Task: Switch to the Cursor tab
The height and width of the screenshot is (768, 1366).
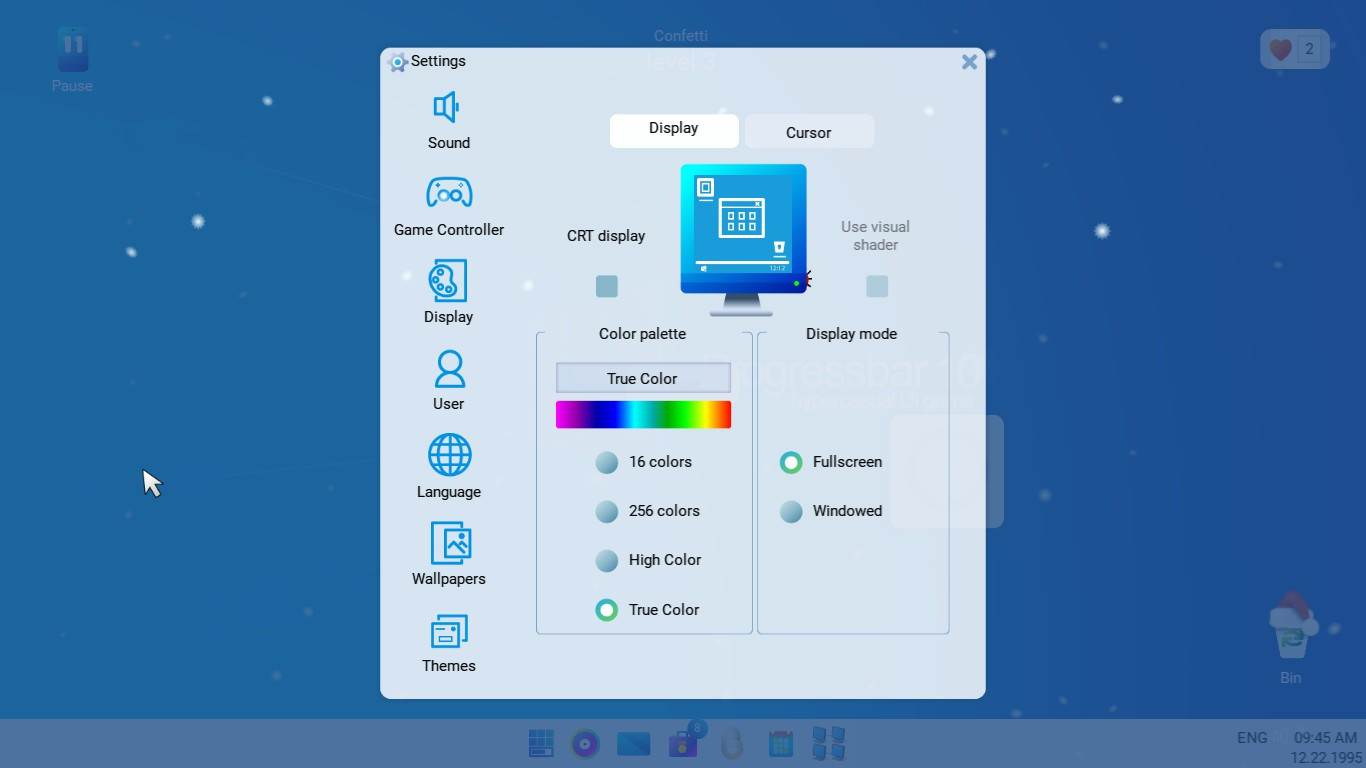Action: [x=808, y=131]
